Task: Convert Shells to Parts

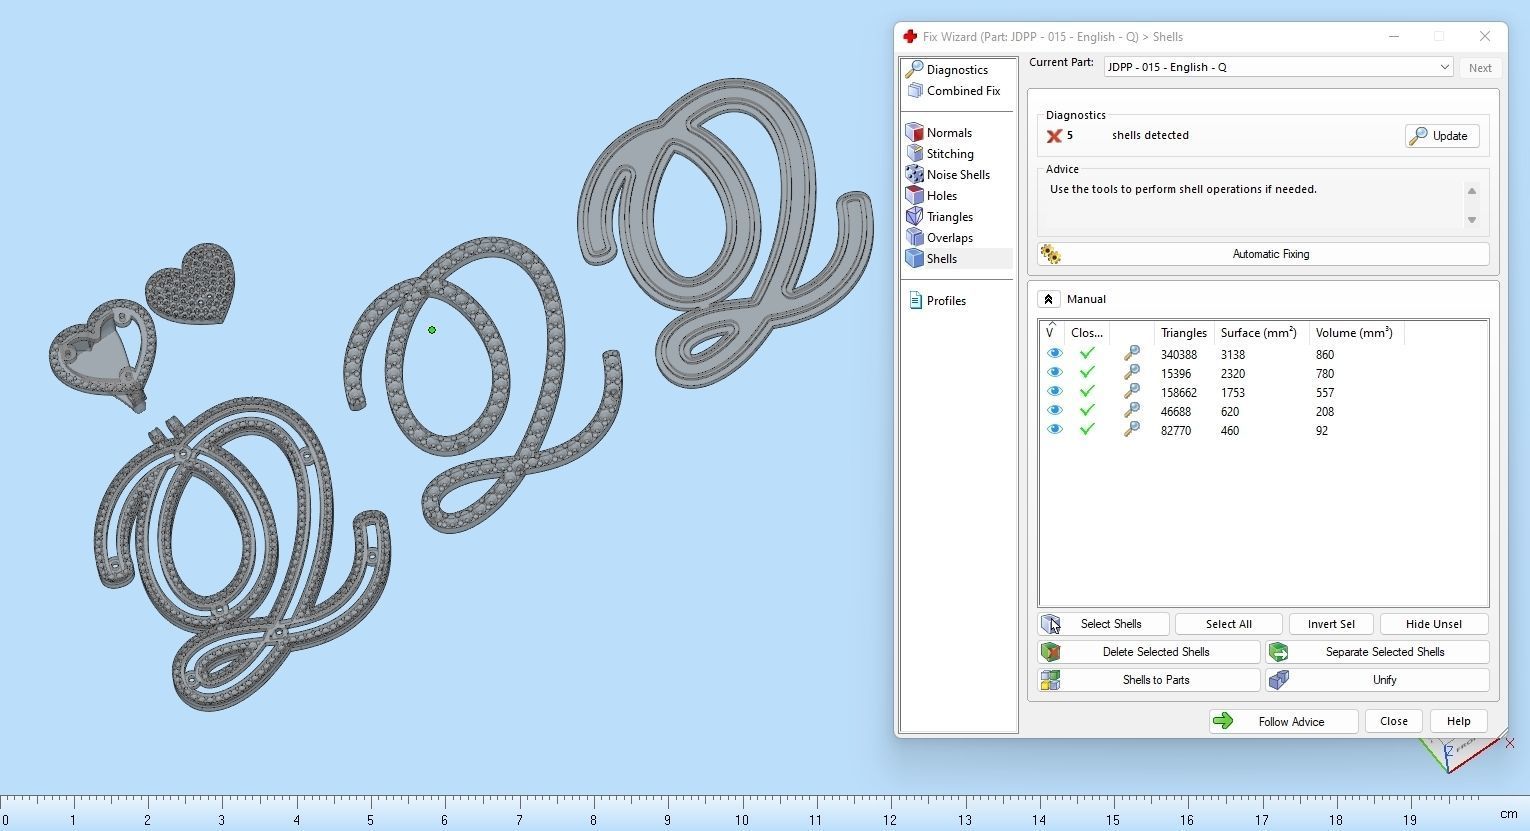Action: pos(1149,680)
